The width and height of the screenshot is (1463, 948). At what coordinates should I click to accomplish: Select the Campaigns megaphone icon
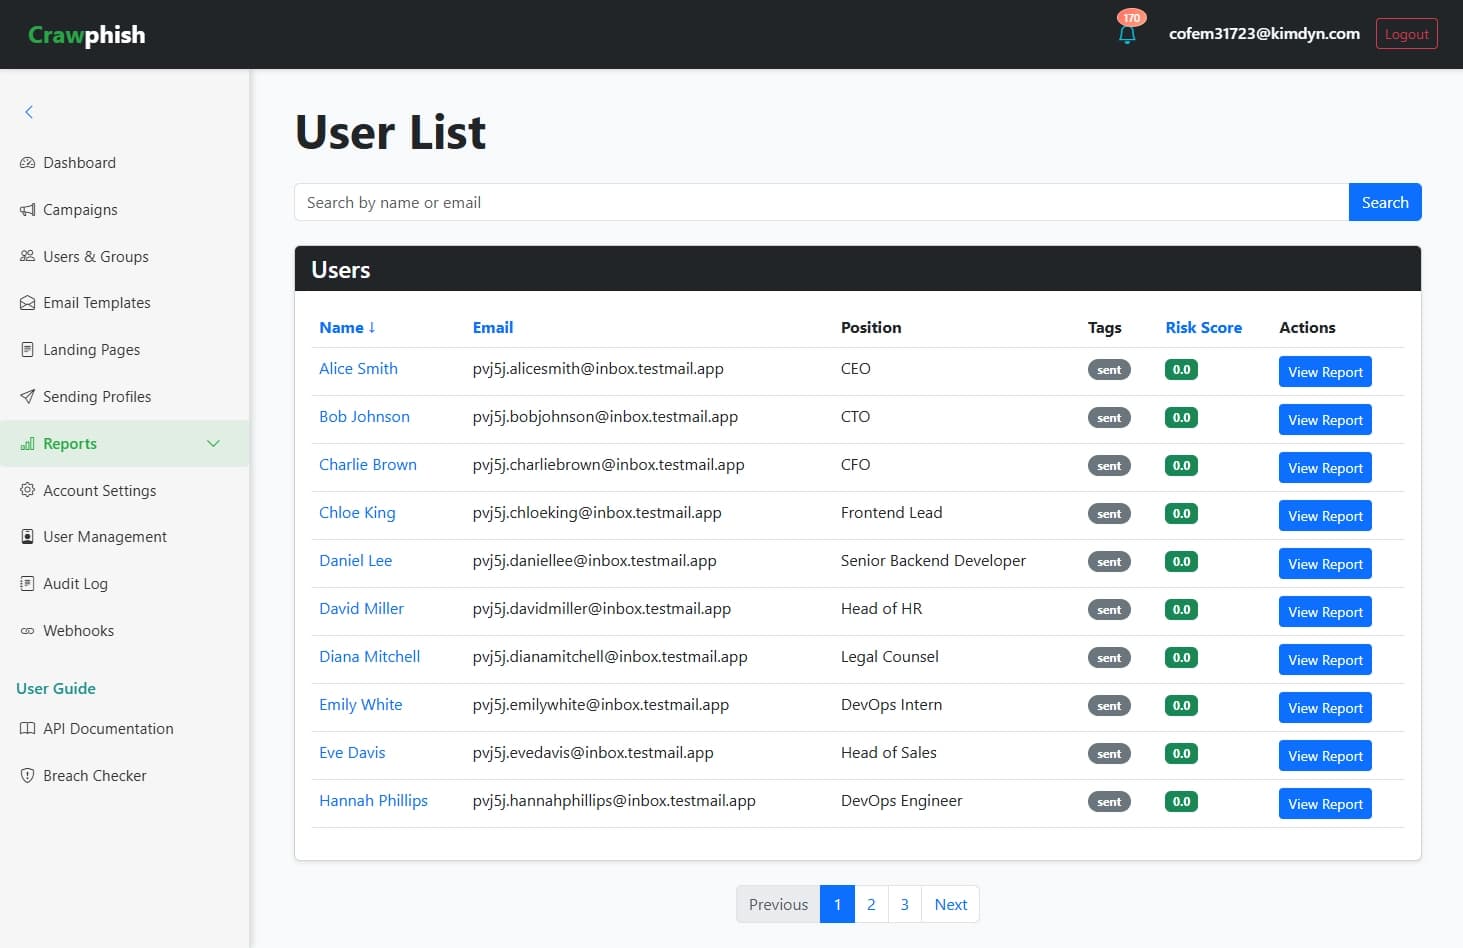25,209
